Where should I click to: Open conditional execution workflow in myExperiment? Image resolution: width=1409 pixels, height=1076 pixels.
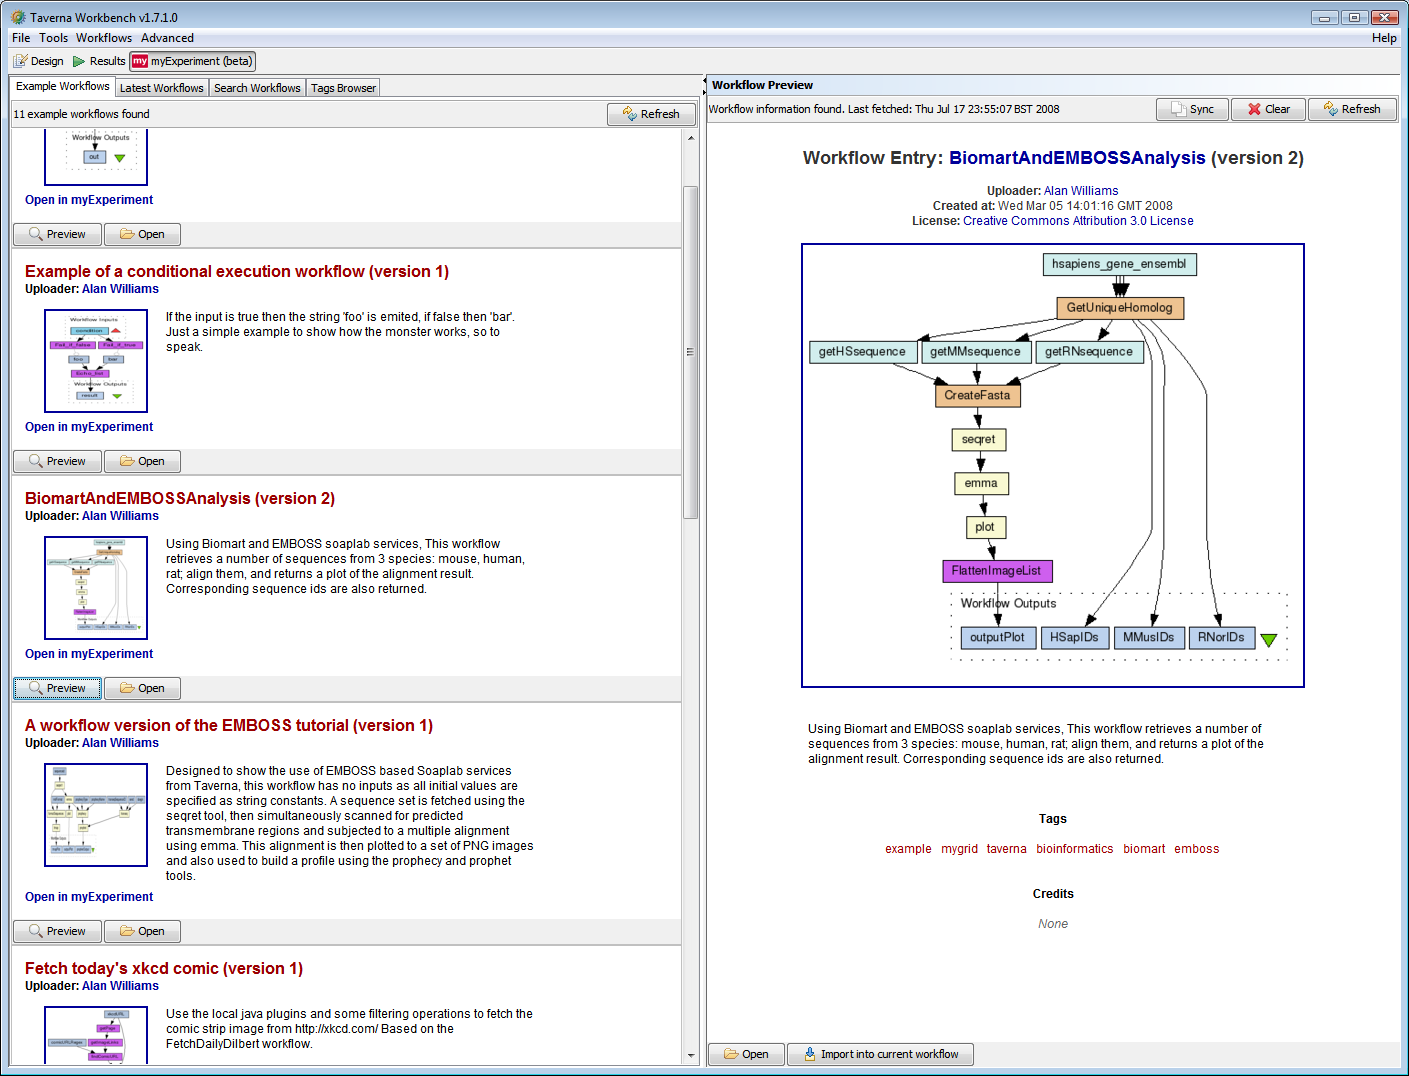tap(89, 427)
